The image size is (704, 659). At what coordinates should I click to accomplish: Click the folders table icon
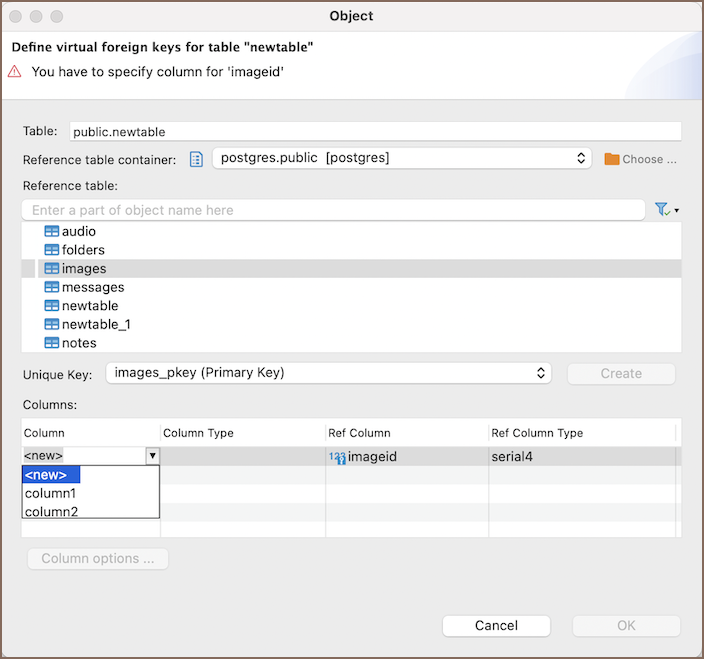[x=52, y=250]
